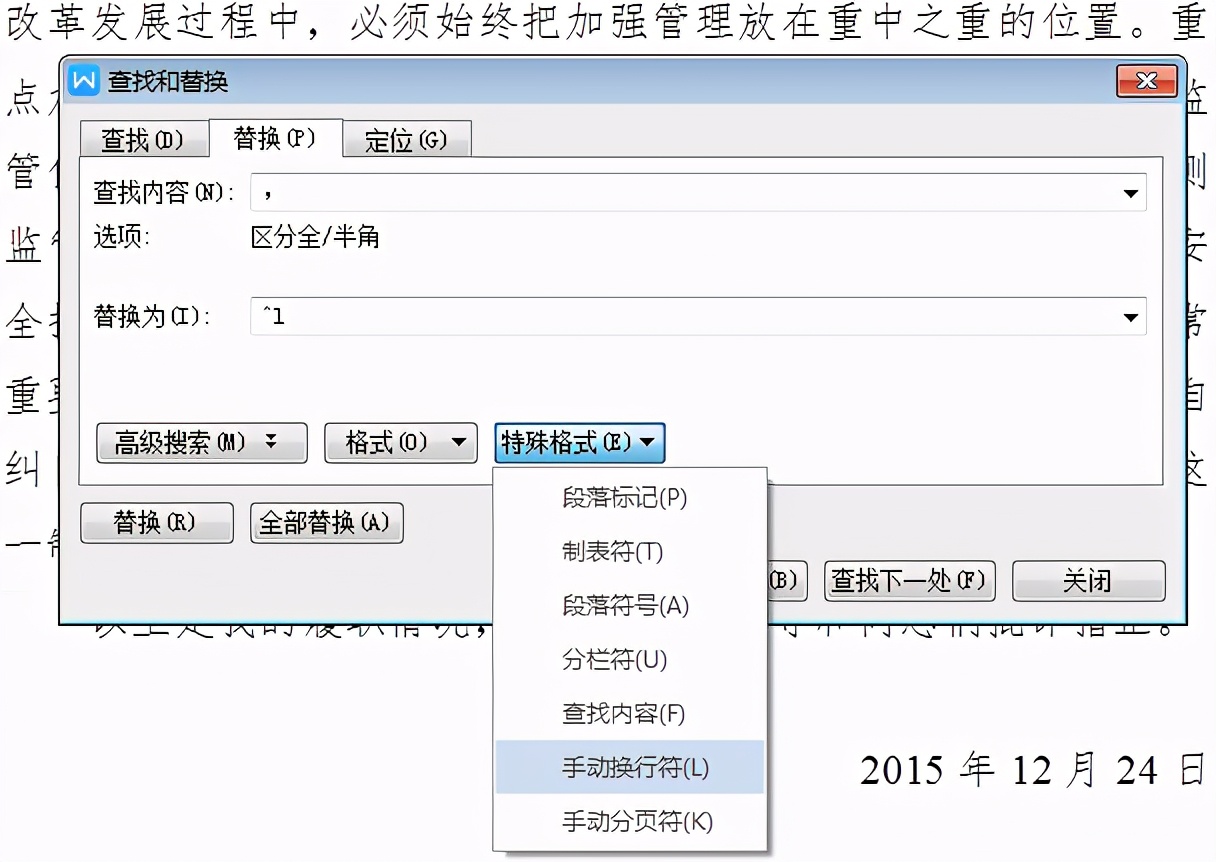
Task: Open the 格式 format dropdown
Action: [400, 443]
